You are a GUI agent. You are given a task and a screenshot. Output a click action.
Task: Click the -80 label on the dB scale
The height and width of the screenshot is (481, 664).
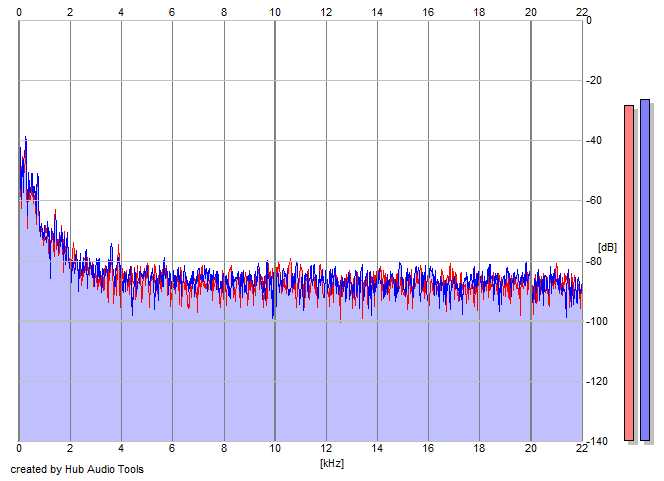tap(594, 261)
